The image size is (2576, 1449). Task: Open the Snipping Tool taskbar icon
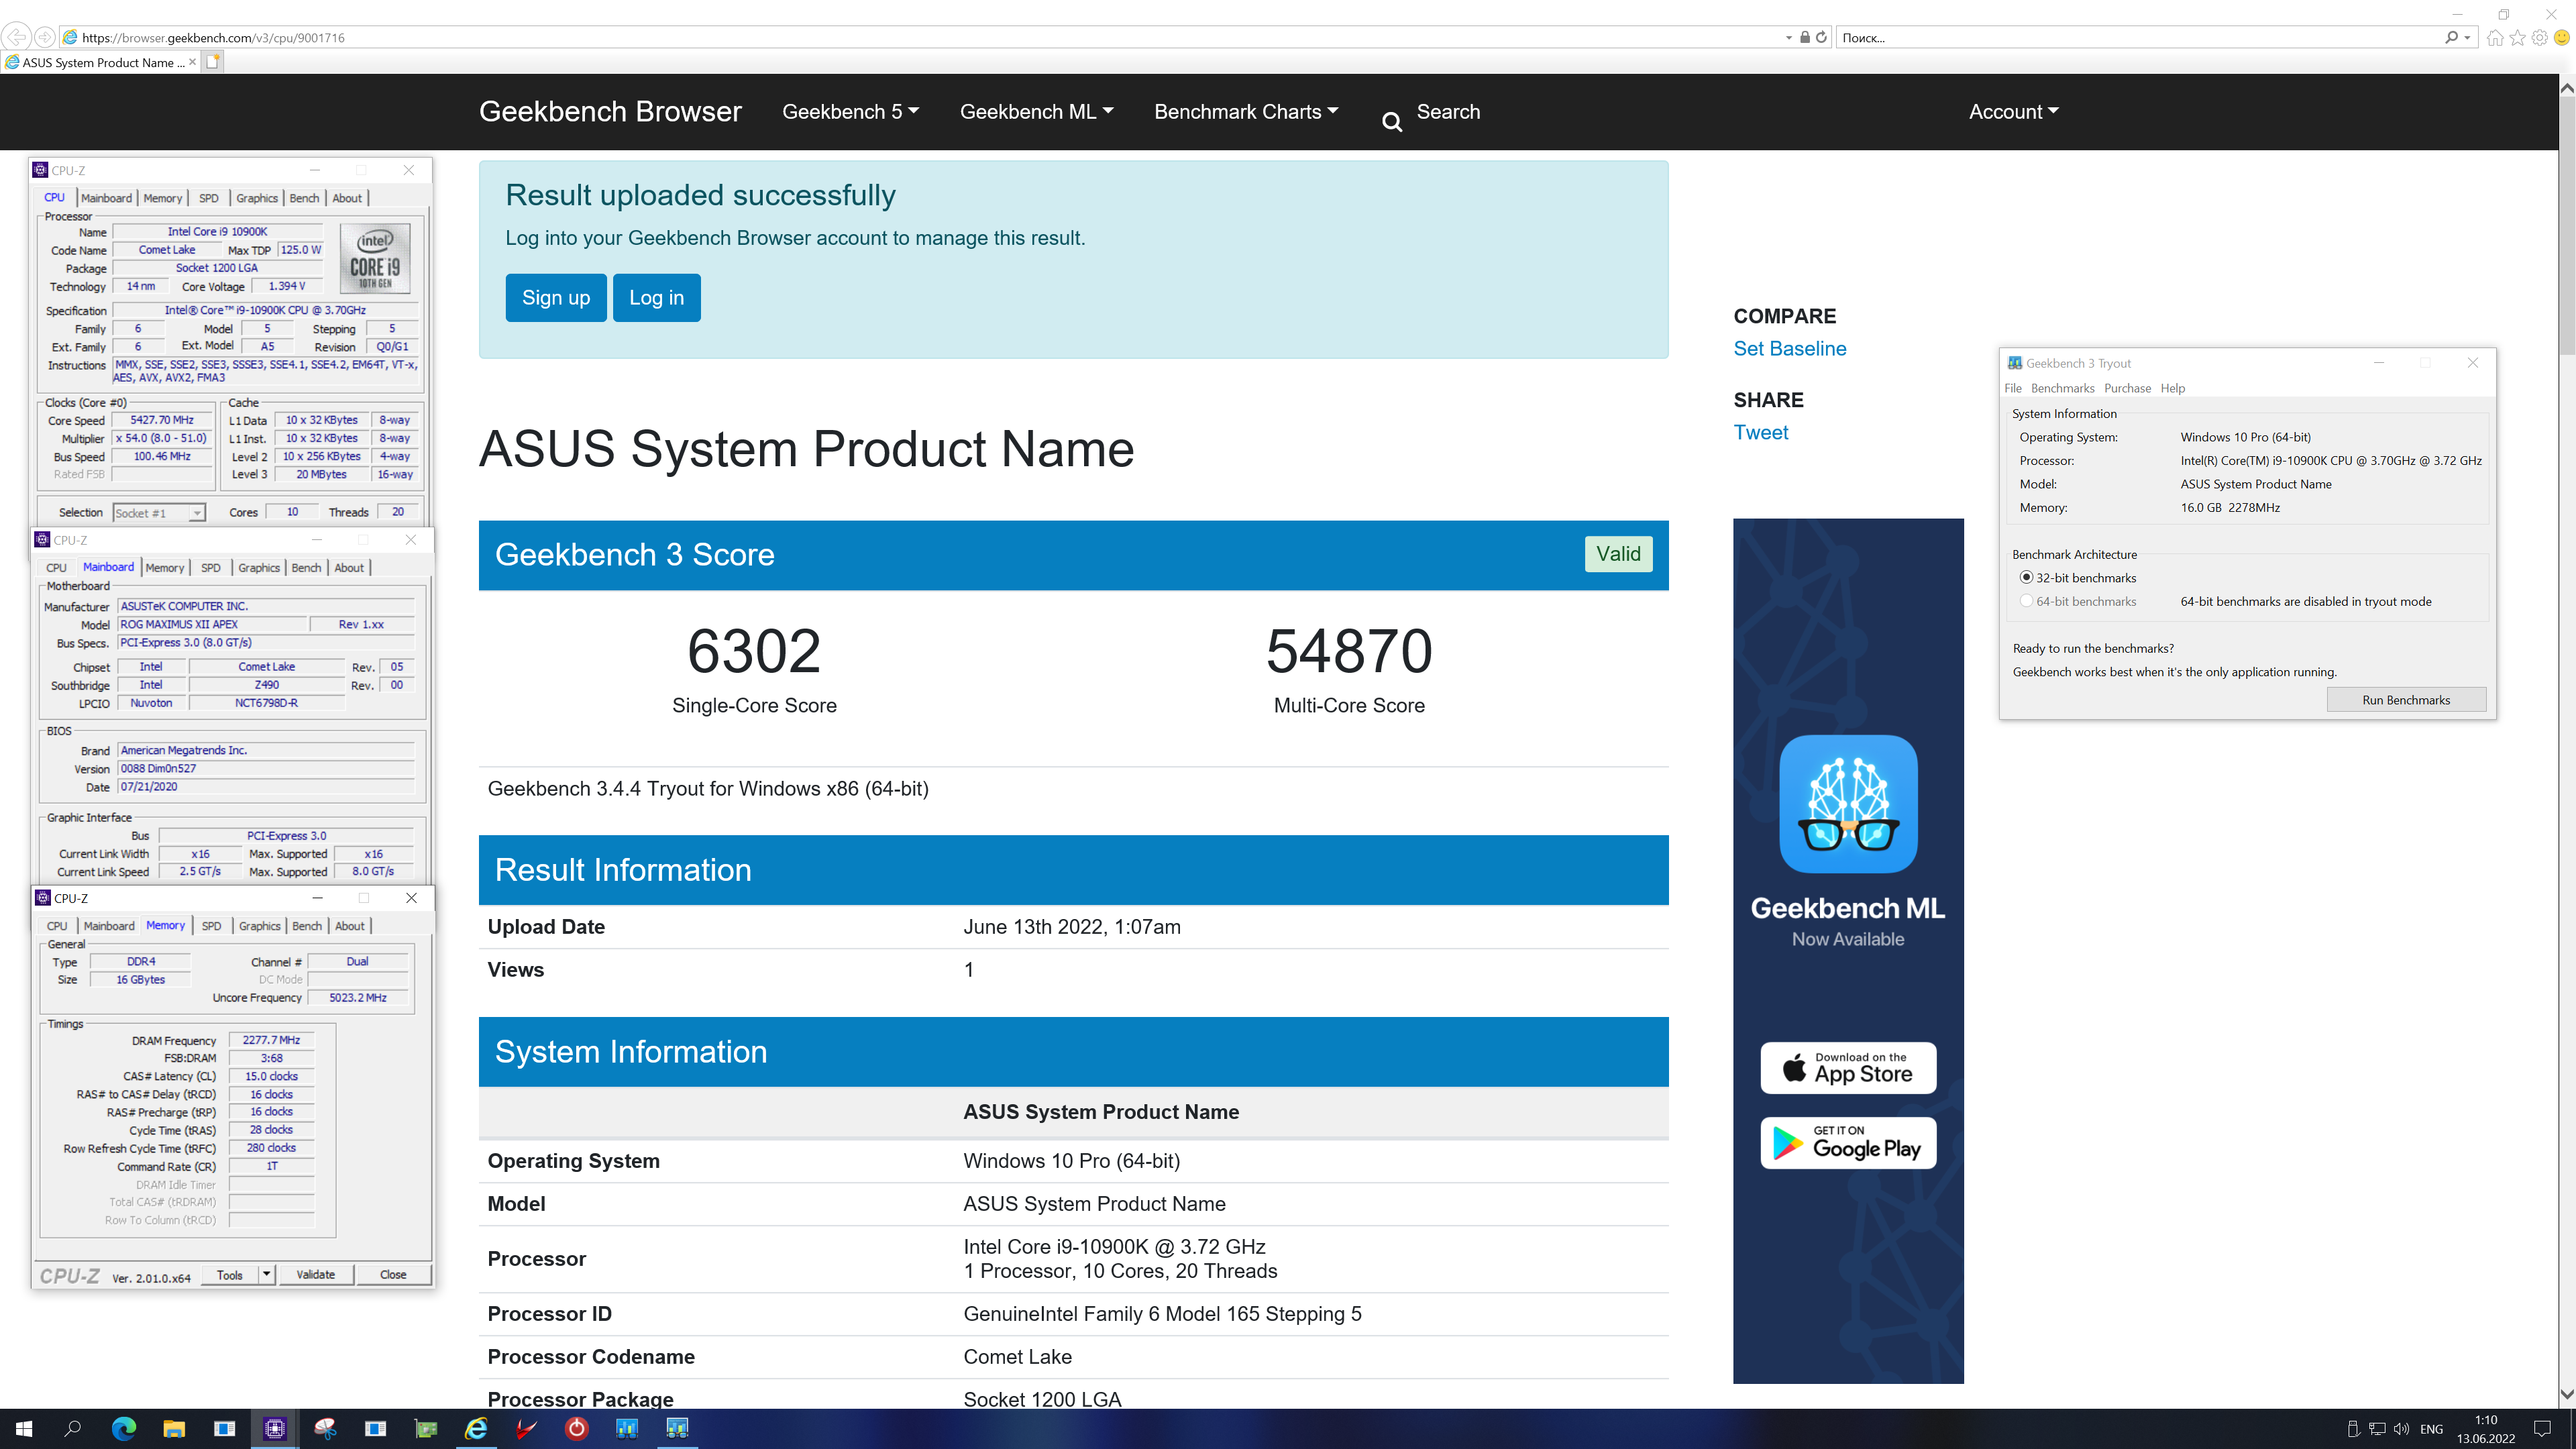tap(325, 1429)
